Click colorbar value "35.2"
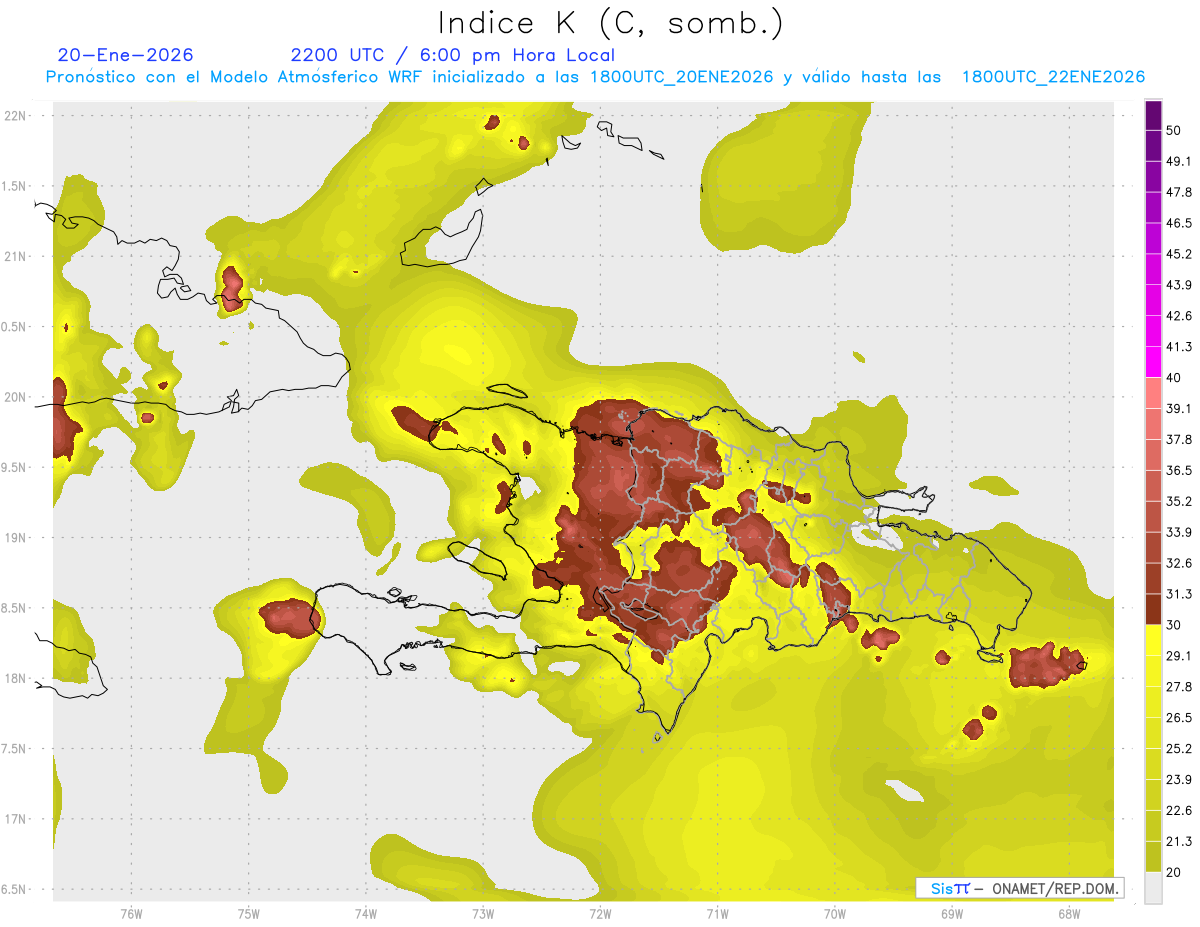The image size is (1200, 927). (x=1179, y=501)
